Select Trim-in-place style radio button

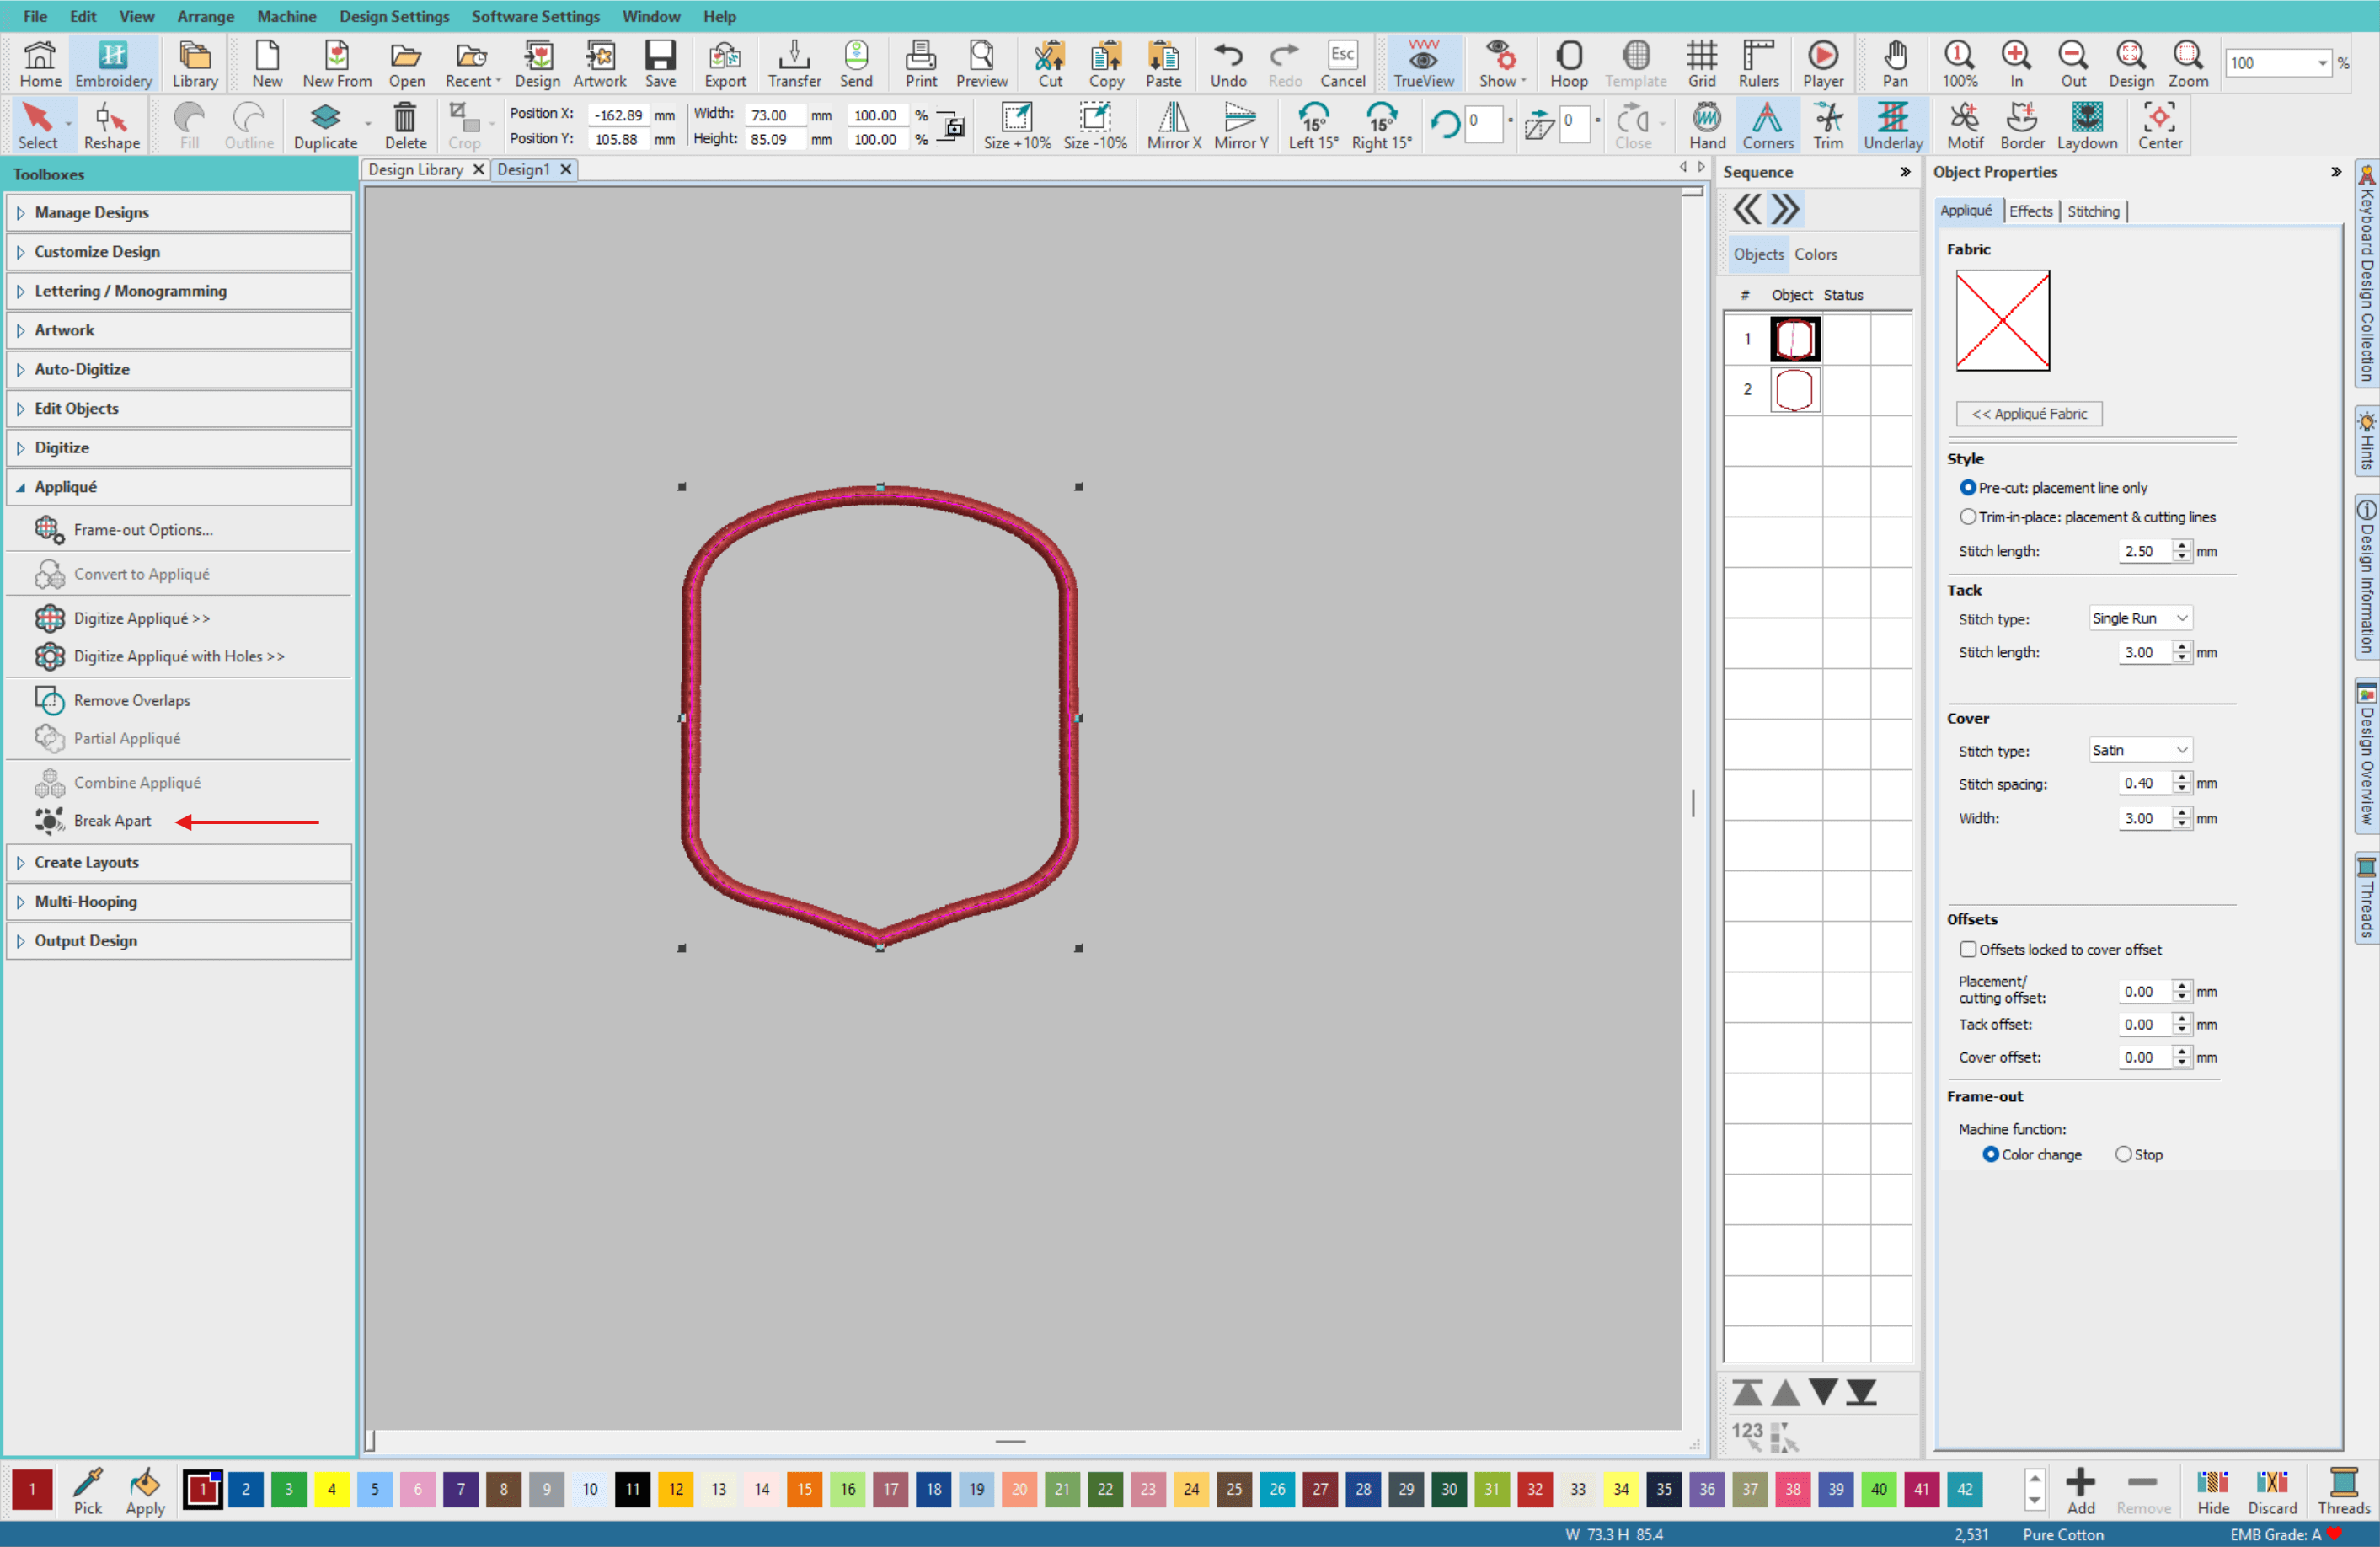[x=1968, y=517]
